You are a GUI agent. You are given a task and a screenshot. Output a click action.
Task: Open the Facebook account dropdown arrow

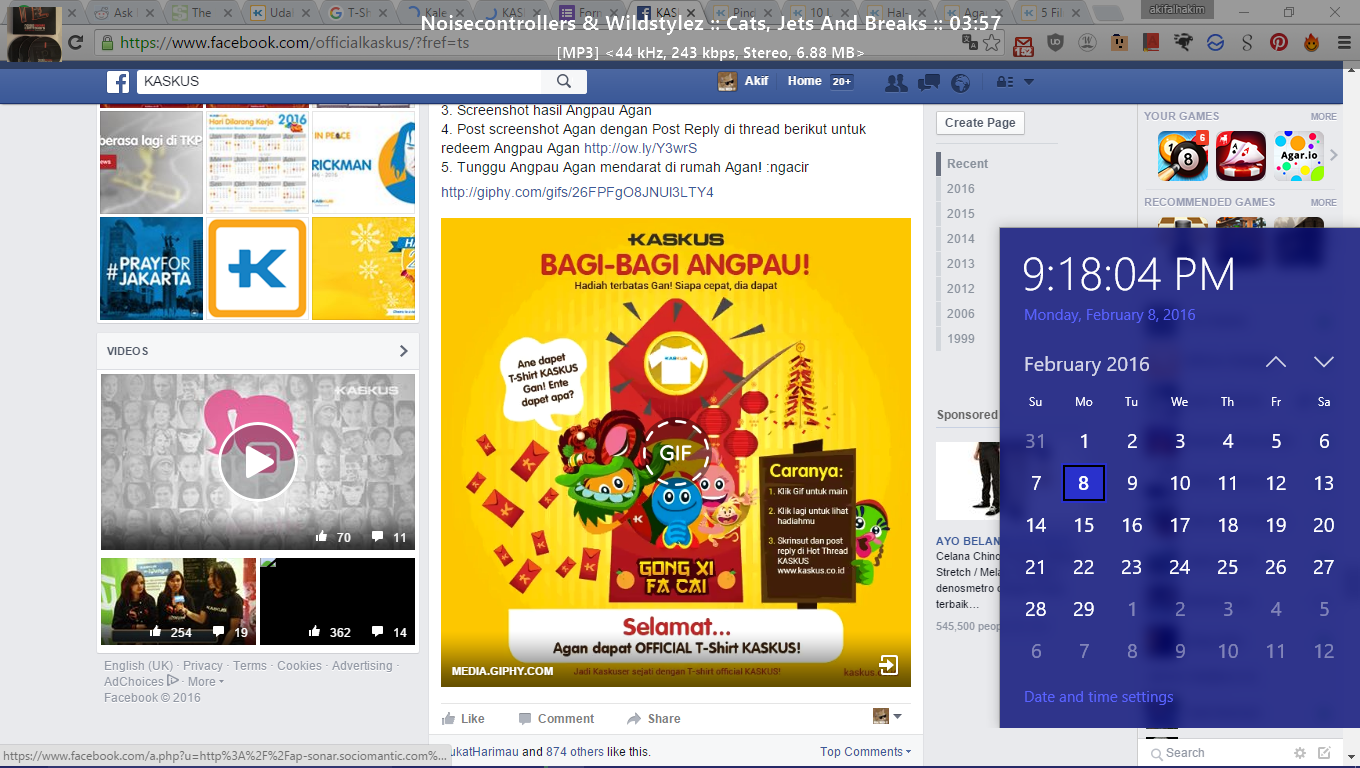tap(1029, 82)
